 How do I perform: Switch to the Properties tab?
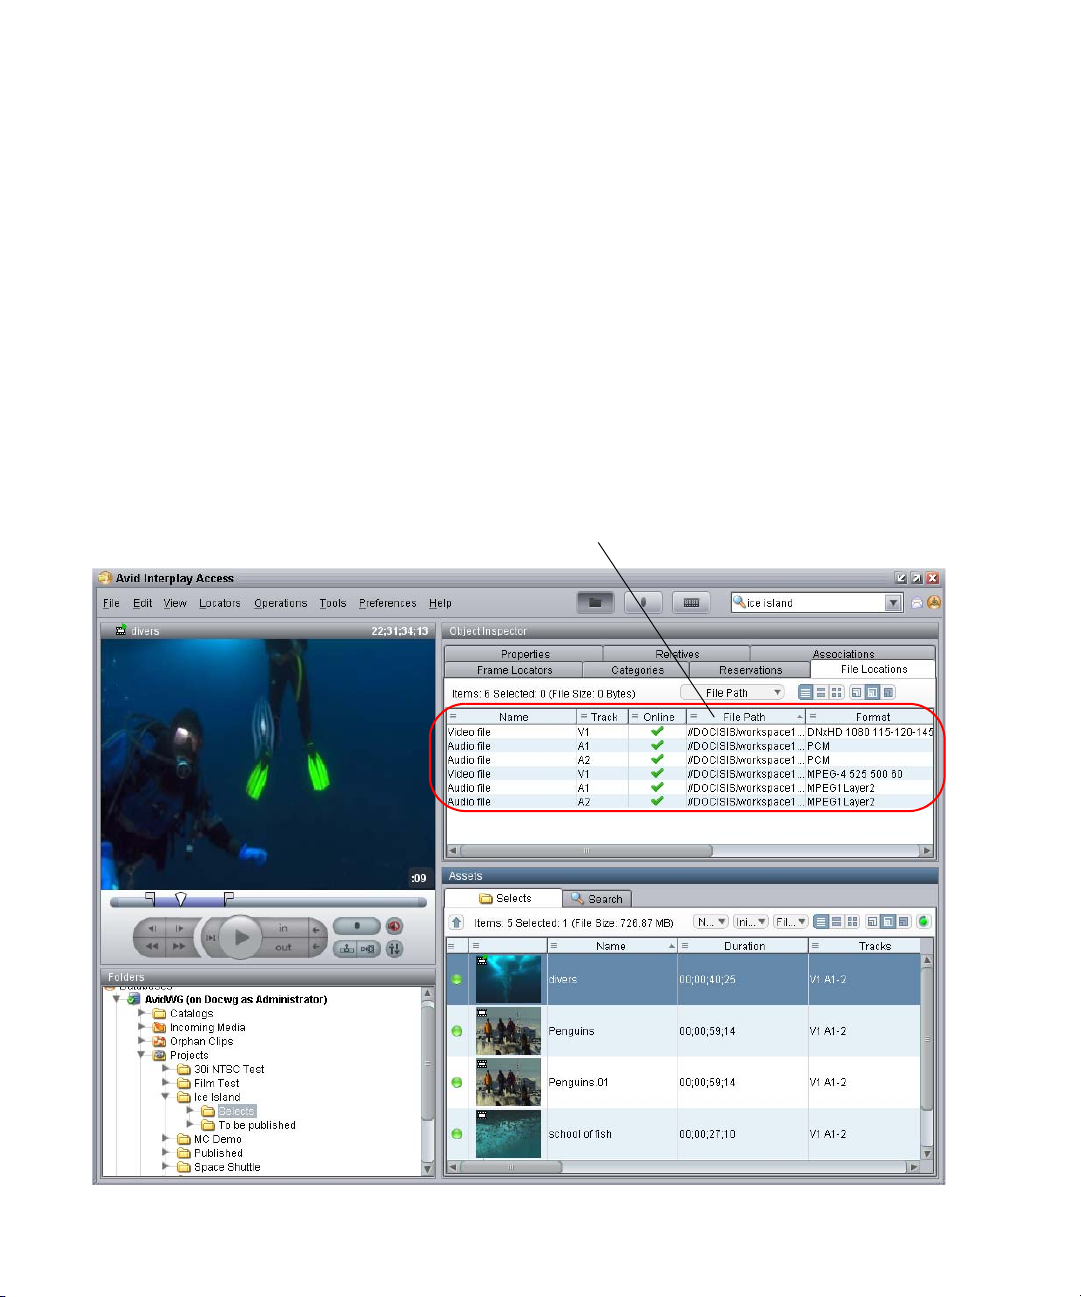coord(525,654)
